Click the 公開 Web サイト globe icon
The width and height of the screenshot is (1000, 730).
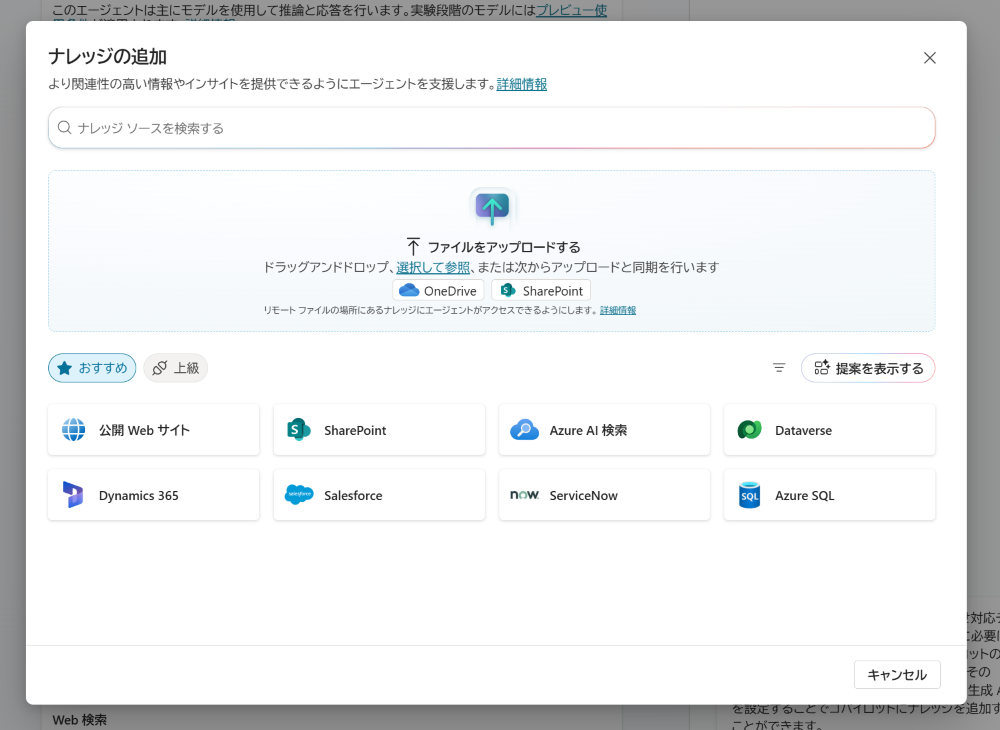[x=74, y=430]
